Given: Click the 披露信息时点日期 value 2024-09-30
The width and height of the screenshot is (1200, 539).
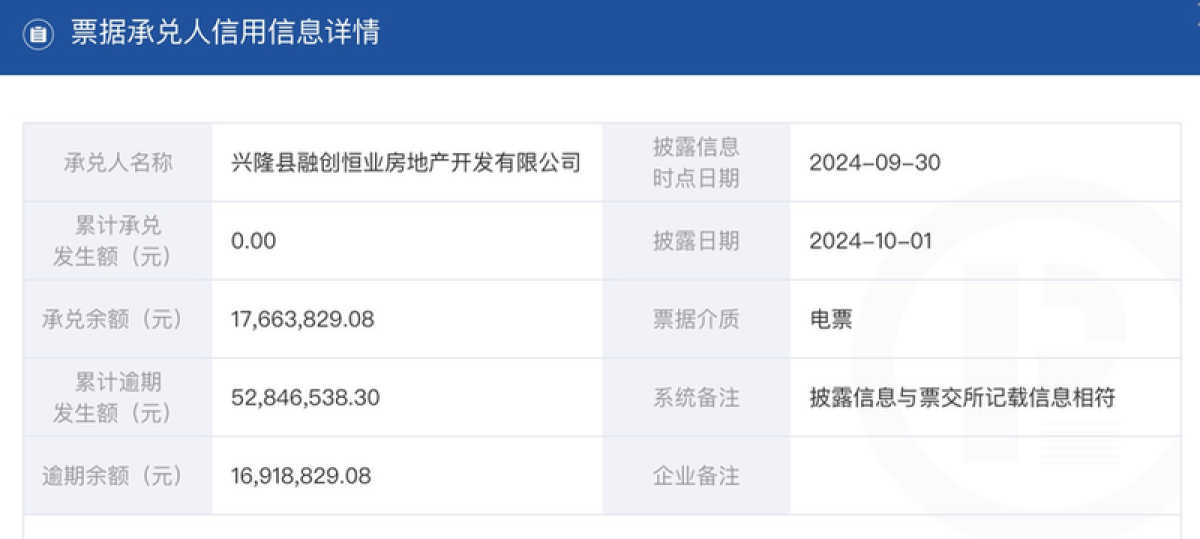Looking at the screenshot, I should click(875, 162).
